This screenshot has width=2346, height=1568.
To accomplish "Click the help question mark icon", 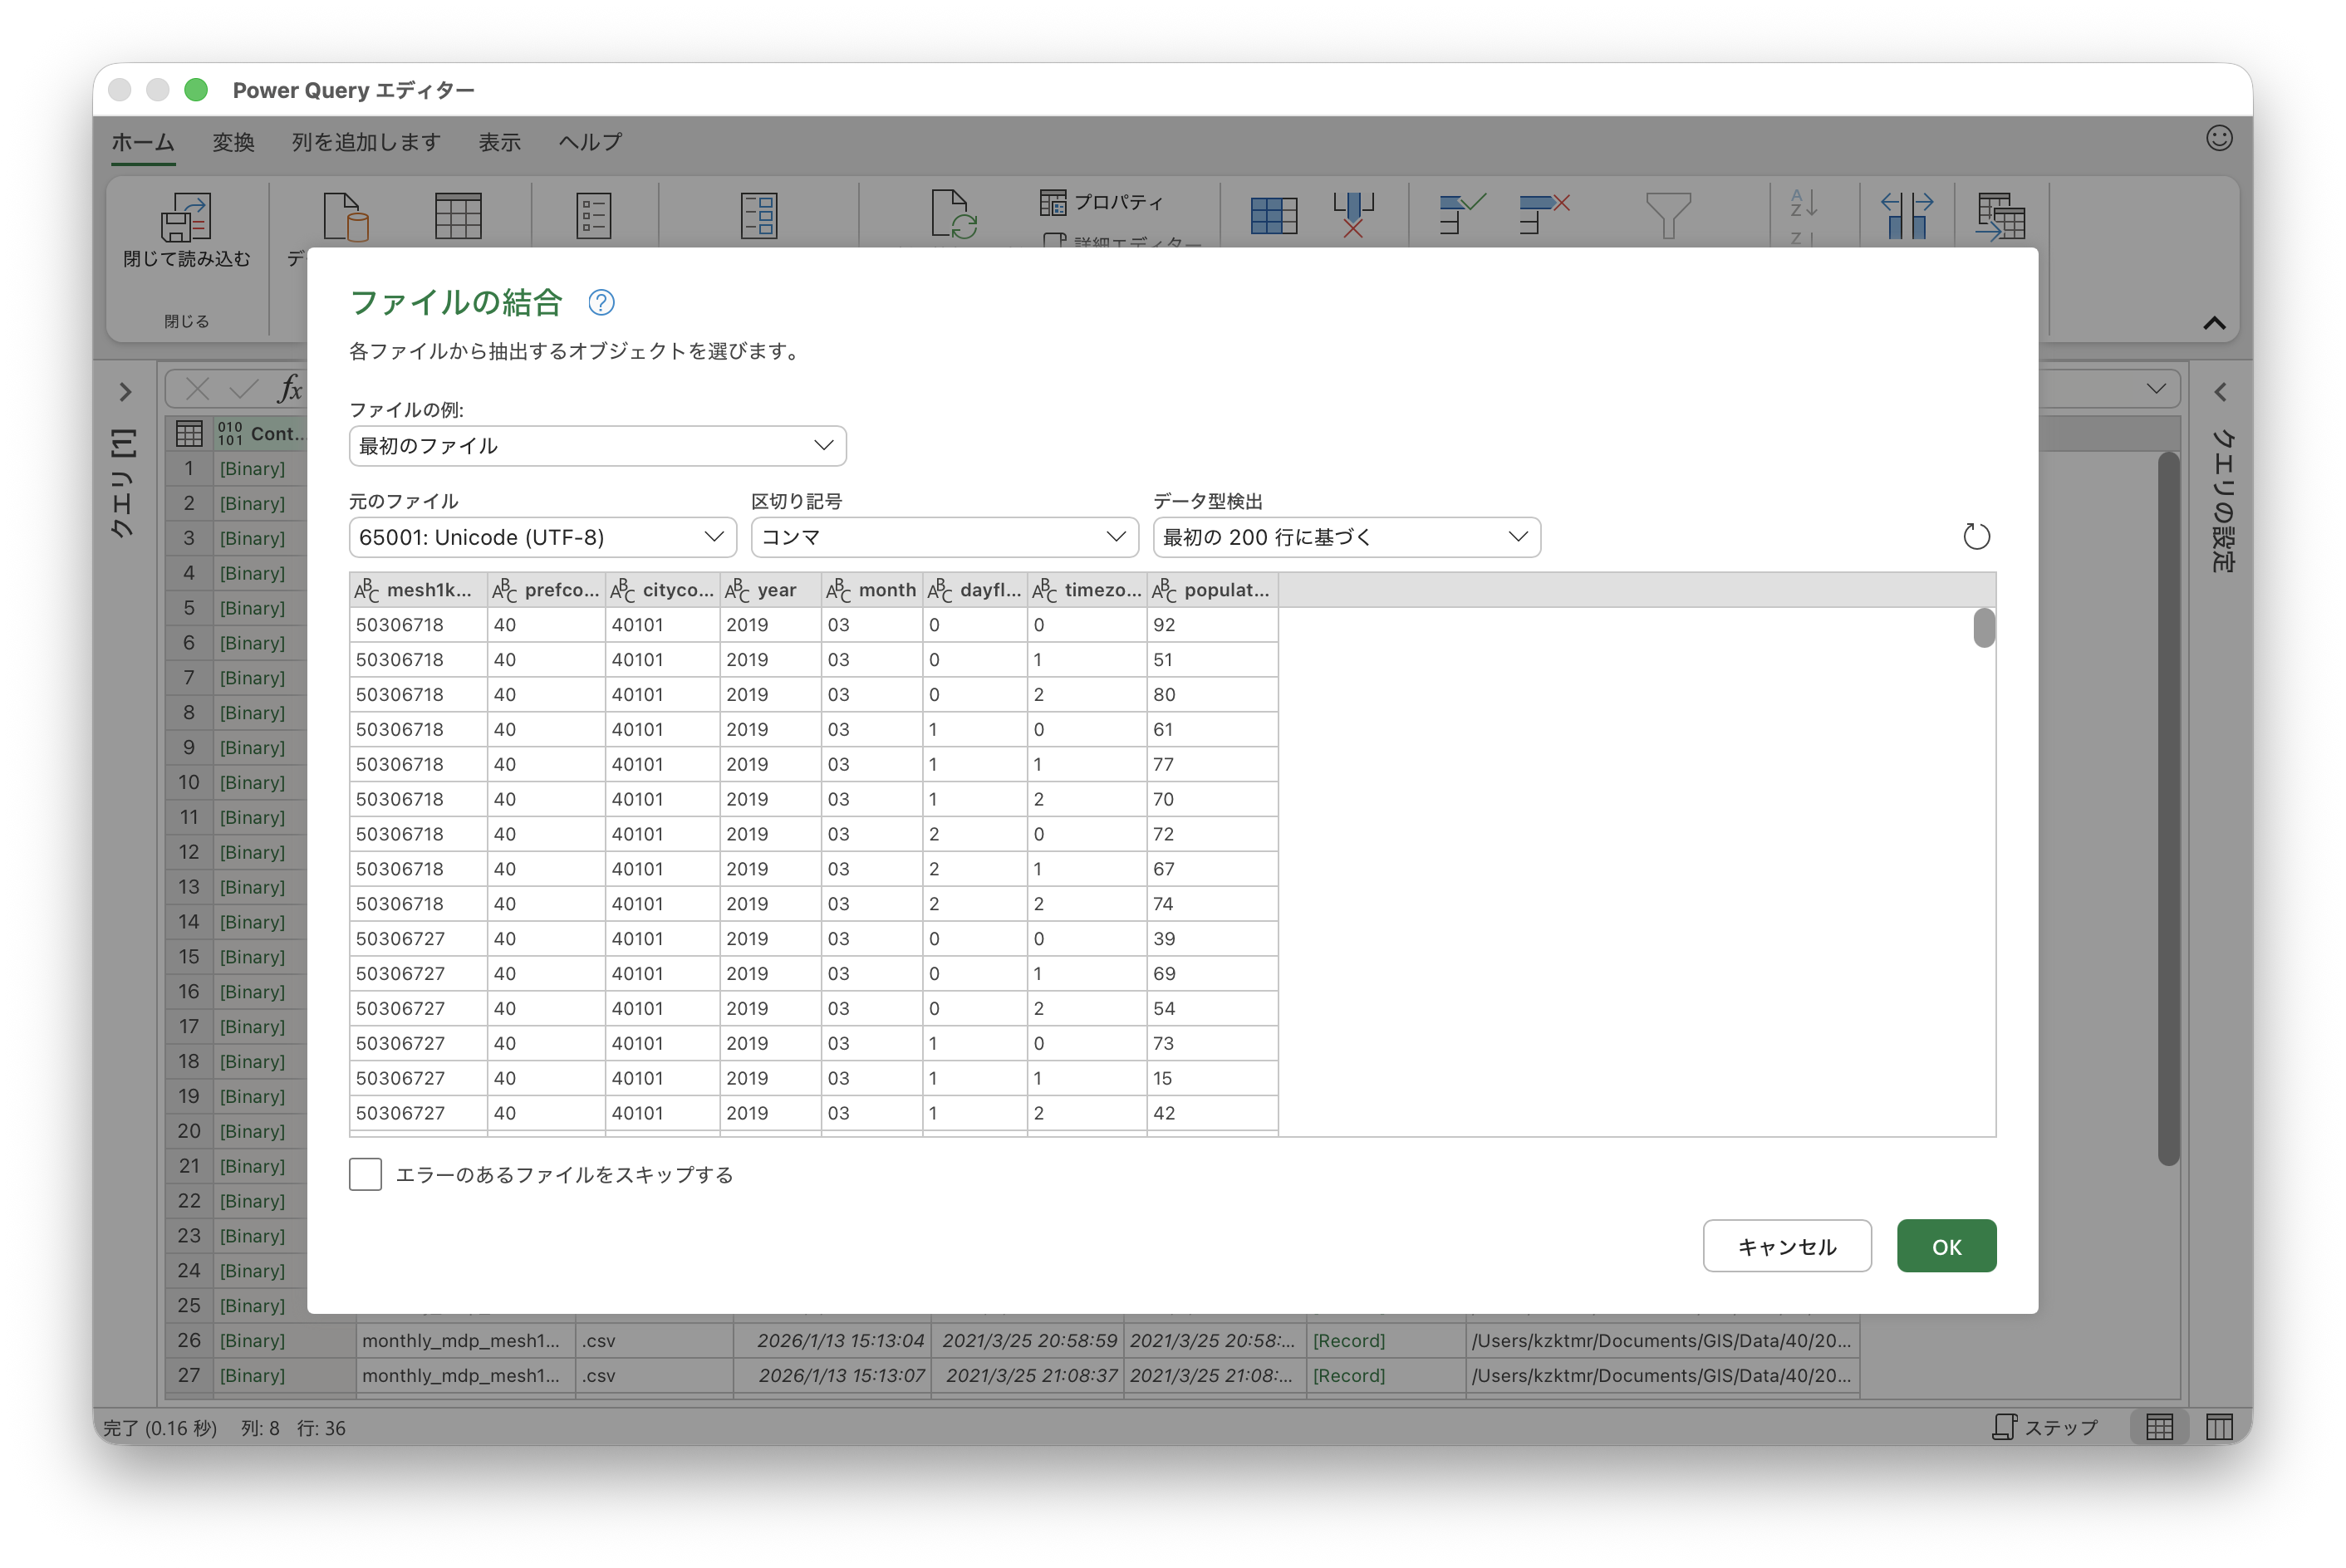I will [601, 302].
